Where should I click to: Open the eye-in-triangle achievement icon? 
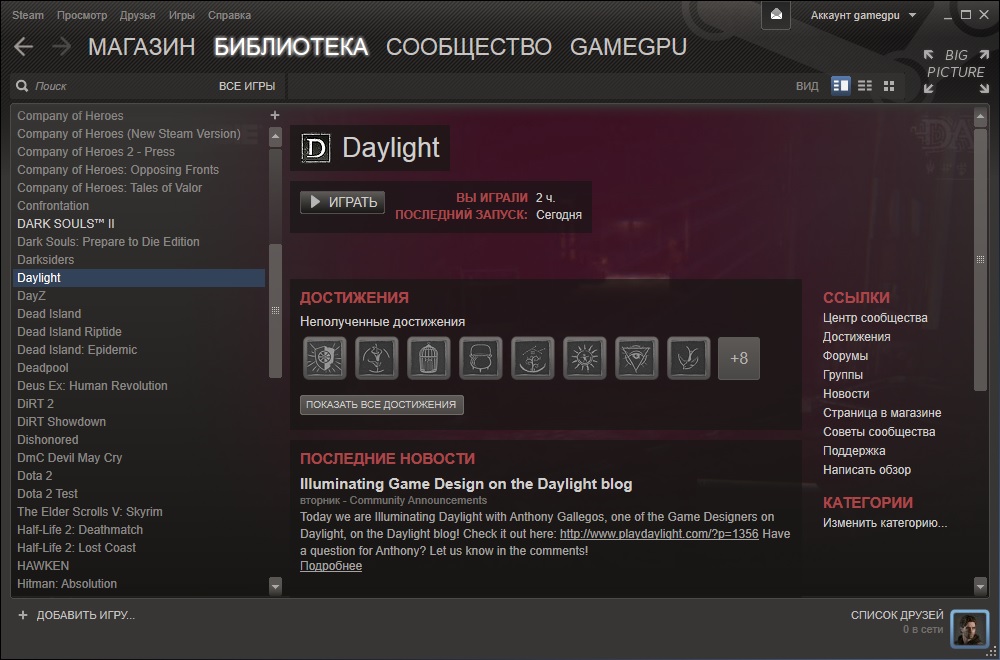click(636, 358)
